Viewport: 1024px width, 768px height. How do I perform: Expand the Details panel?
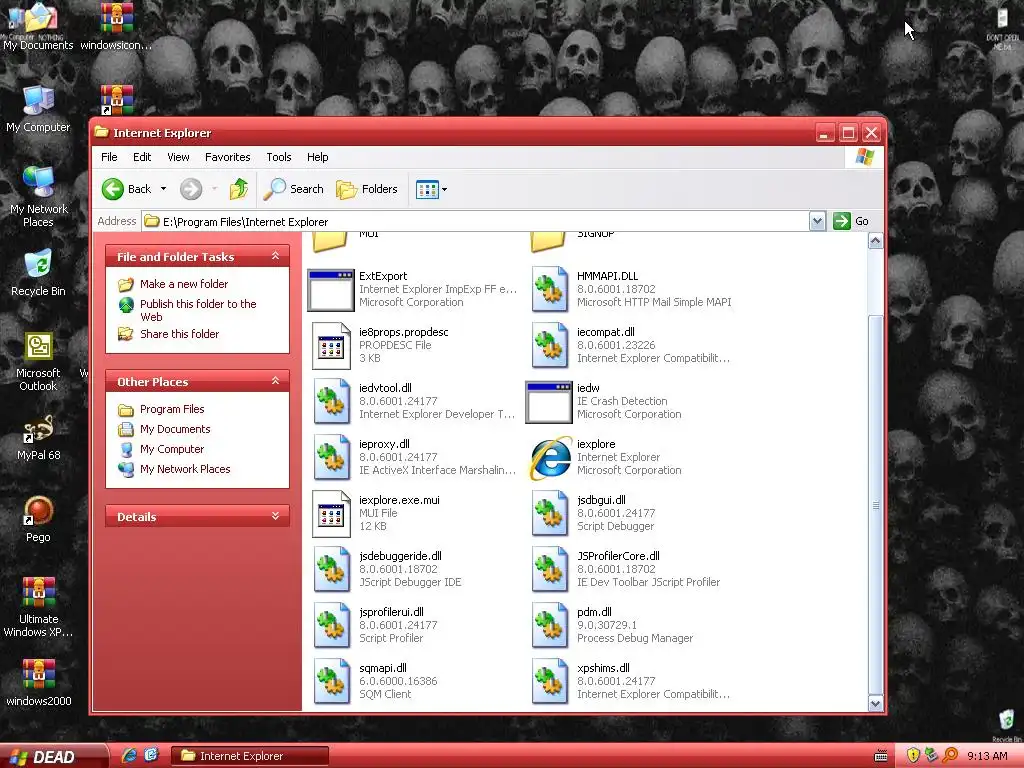pyautogui.click(x=276, y=516)
